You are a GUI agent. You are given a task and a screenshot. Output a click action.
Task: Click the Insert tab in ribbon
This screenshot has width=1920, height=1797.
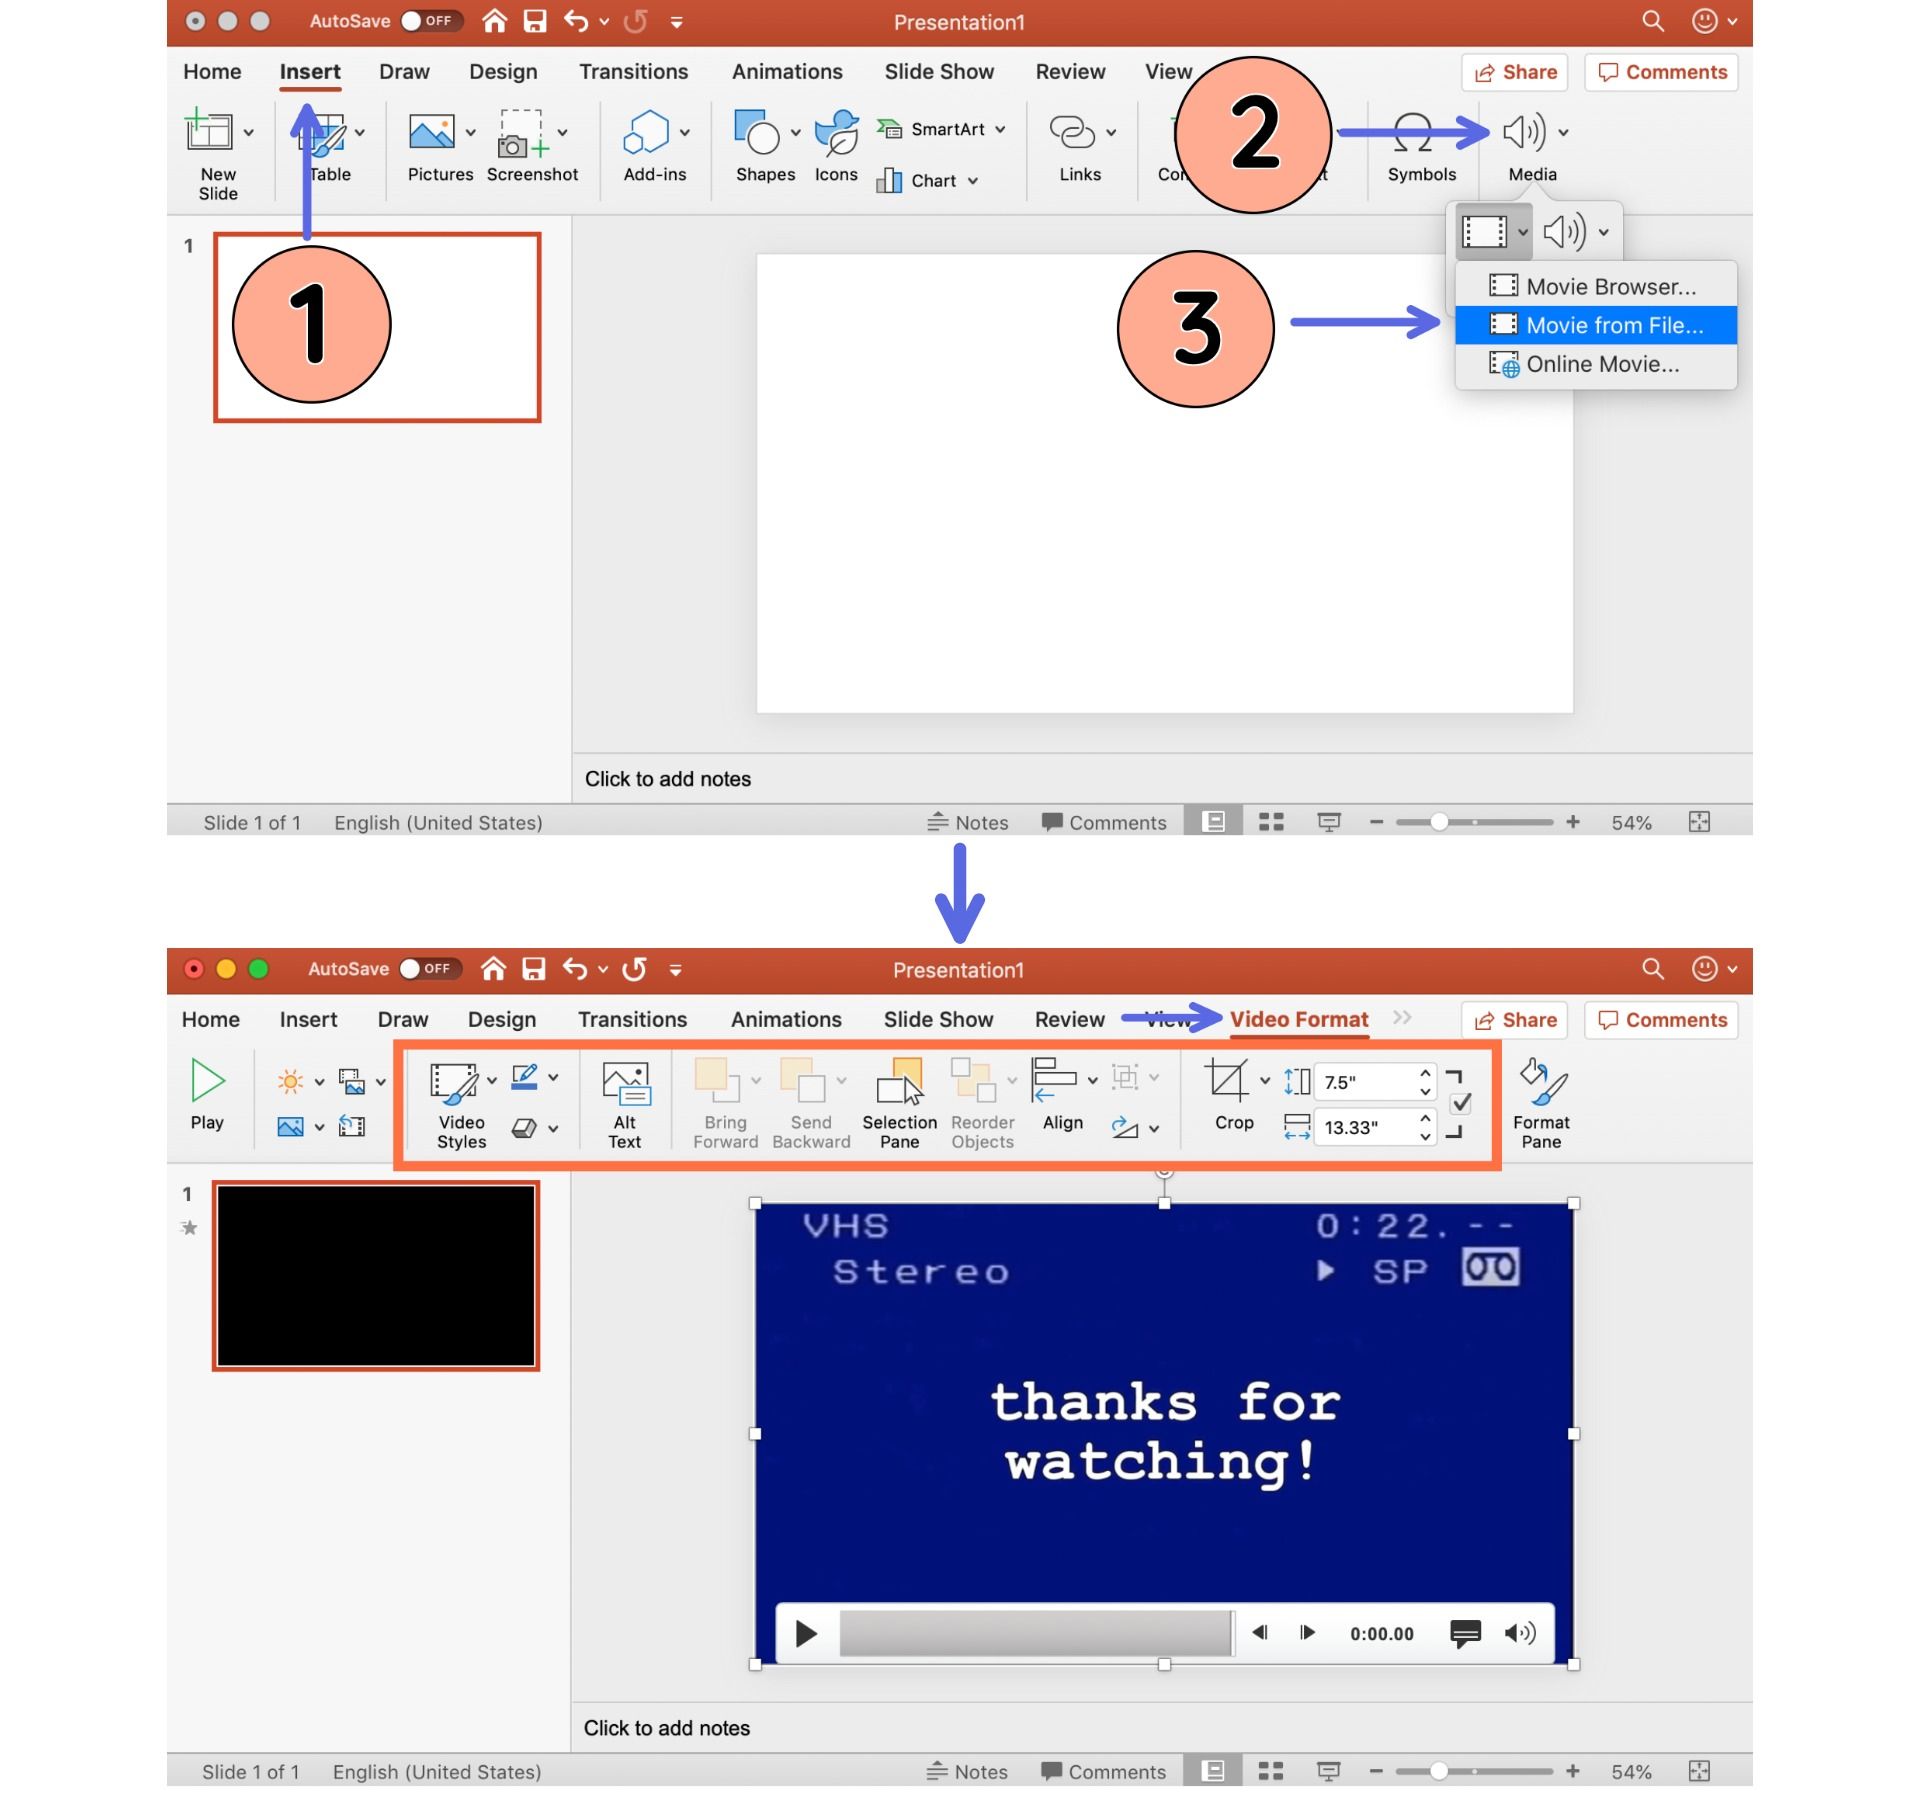[x=309, y=71]
